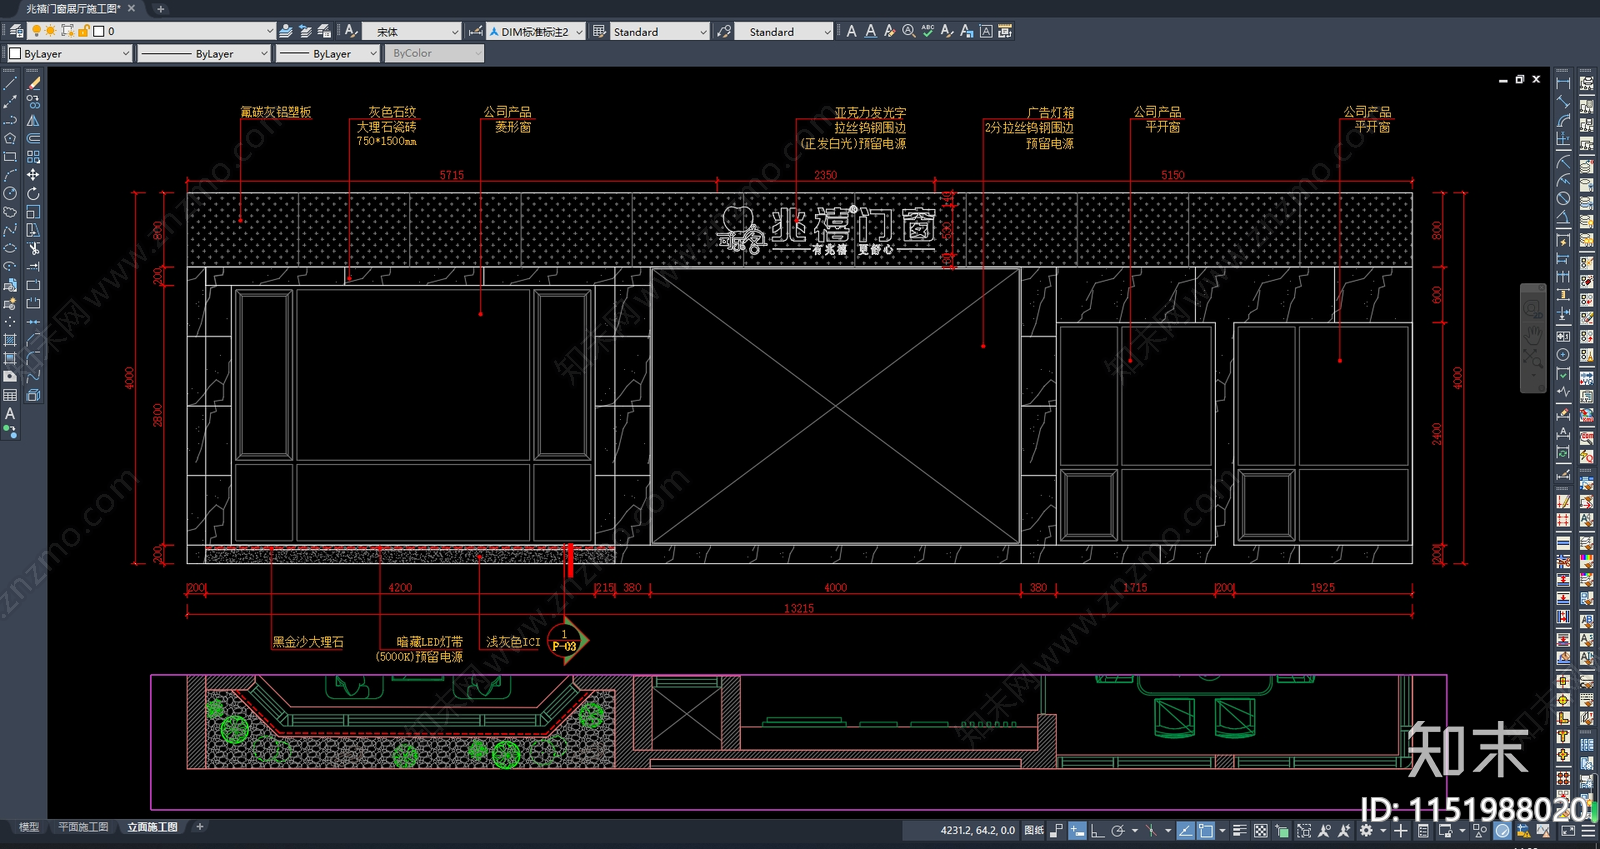Click the ByLayer color box swatch
The height and width of the screenshot is (849, 1600).
tap(15, 54)
